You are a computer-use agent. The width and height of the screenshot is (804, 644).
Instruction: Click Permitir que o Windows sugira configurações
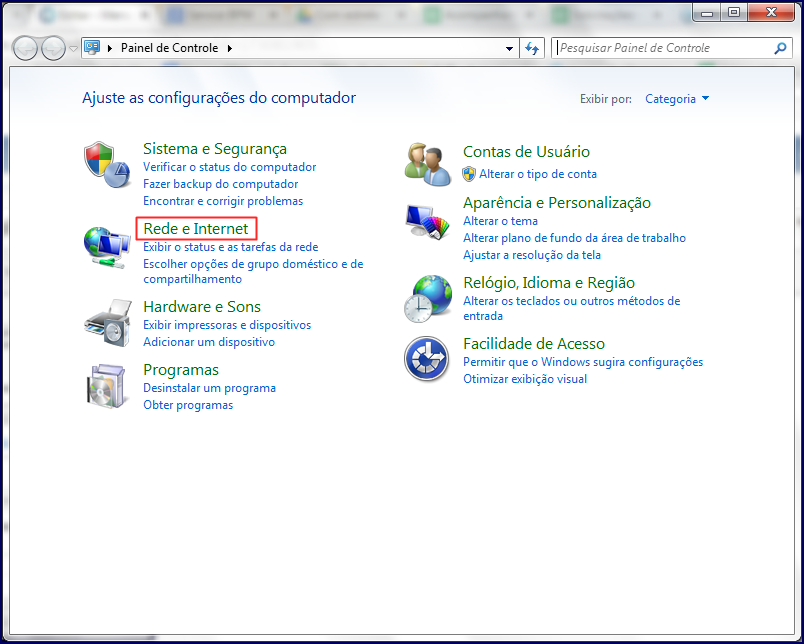coord(583,361)
